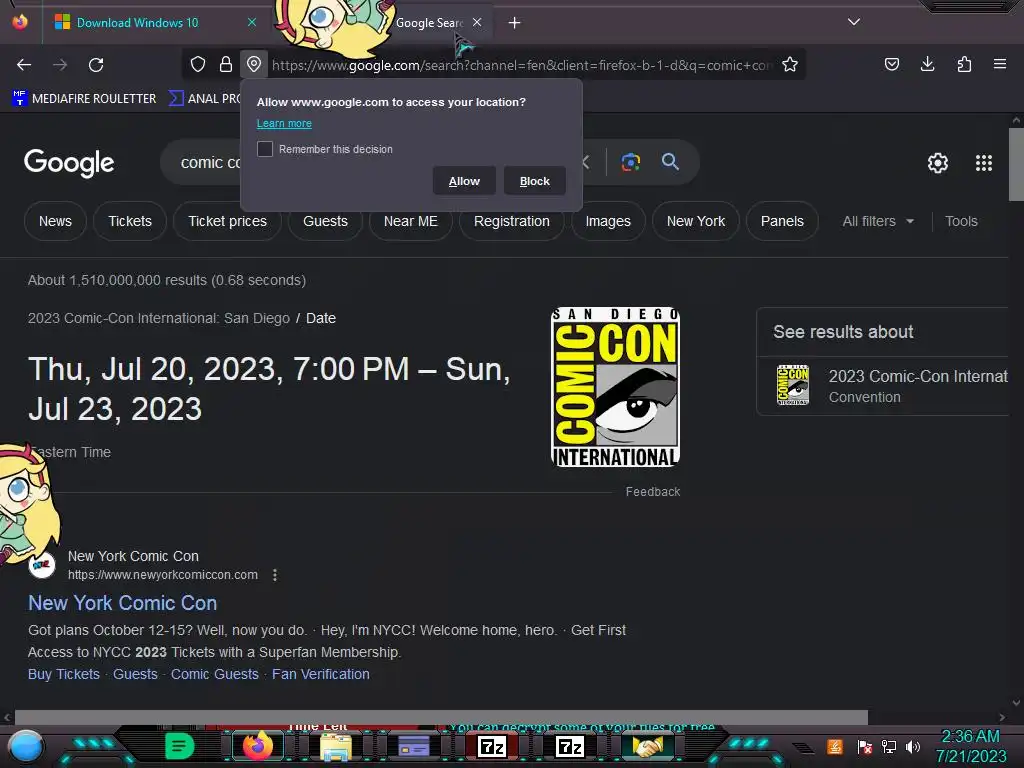
Task: Select the Near ME filter chip
Action: [x=411, y=221]
